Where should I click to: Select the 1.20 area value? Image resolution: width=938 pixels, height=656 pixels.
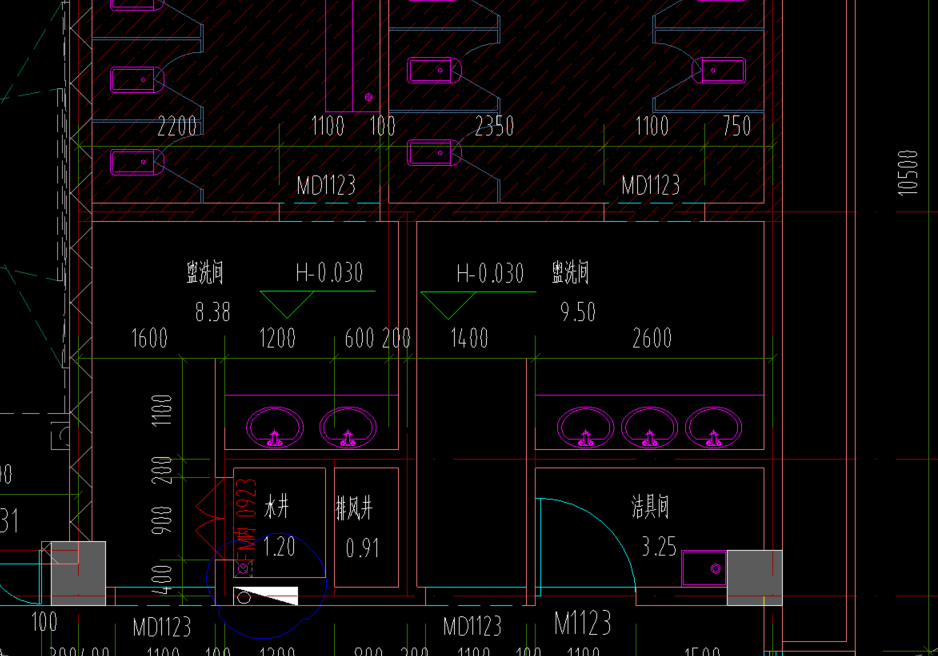tap(279, 547)
